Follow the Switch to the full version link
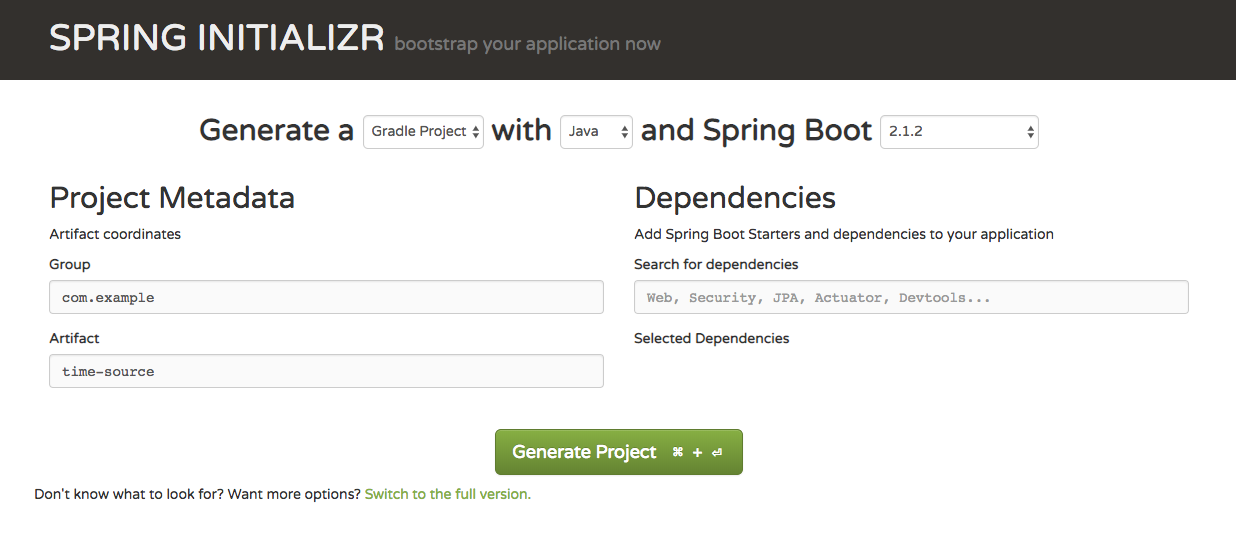This screenshot has width=1236, height=538. (448, 494)
